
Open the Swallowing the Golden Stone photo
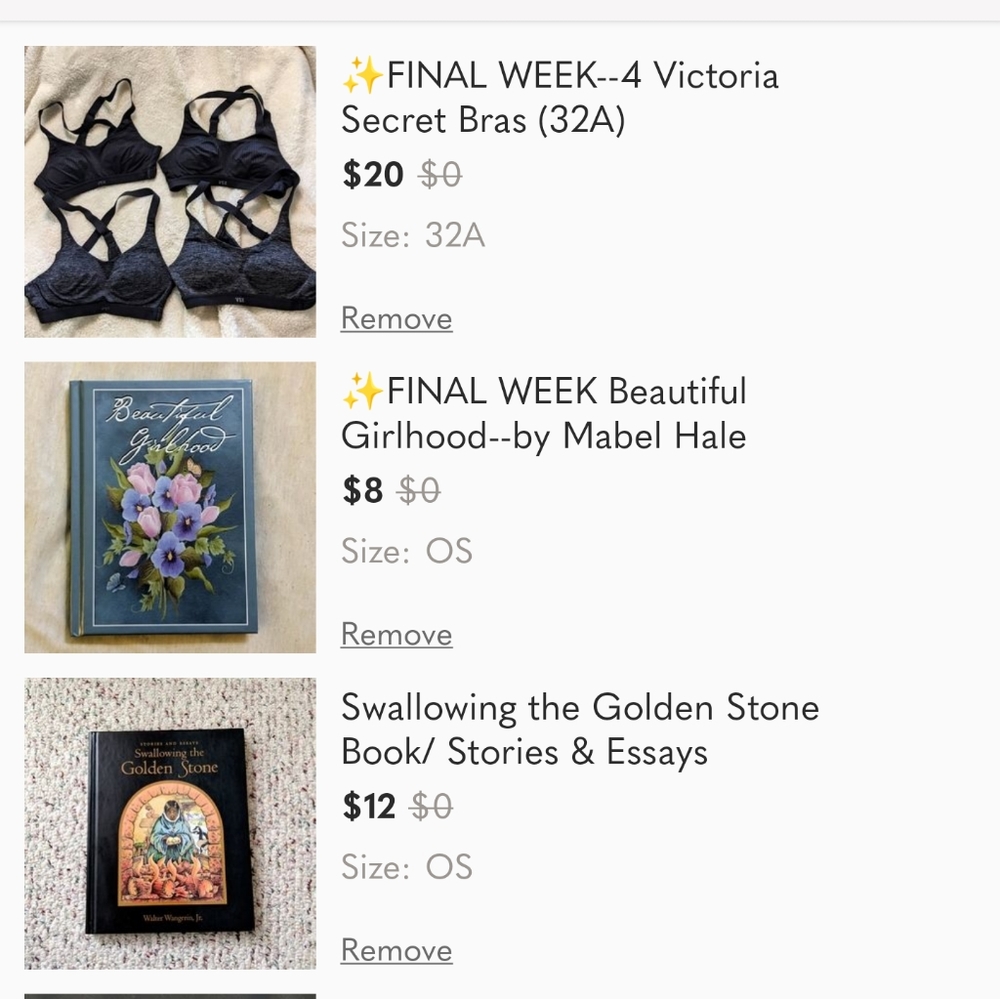(170, 823)
